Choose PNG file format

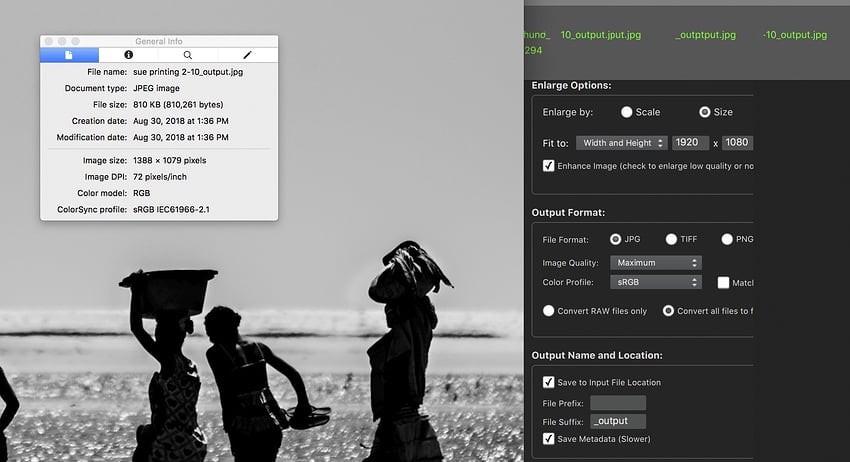click(727, 239)
